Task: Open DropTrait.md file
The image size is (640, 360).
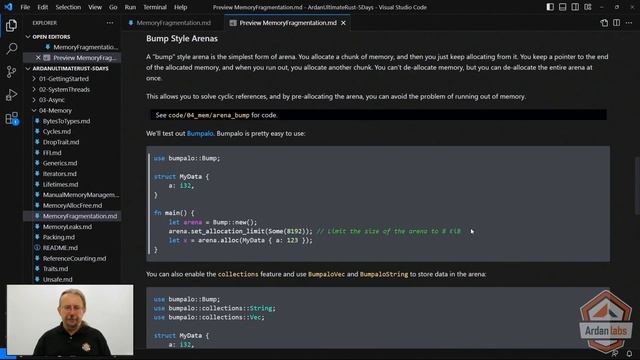Action: pyautogui.click(x=61, y=142)
